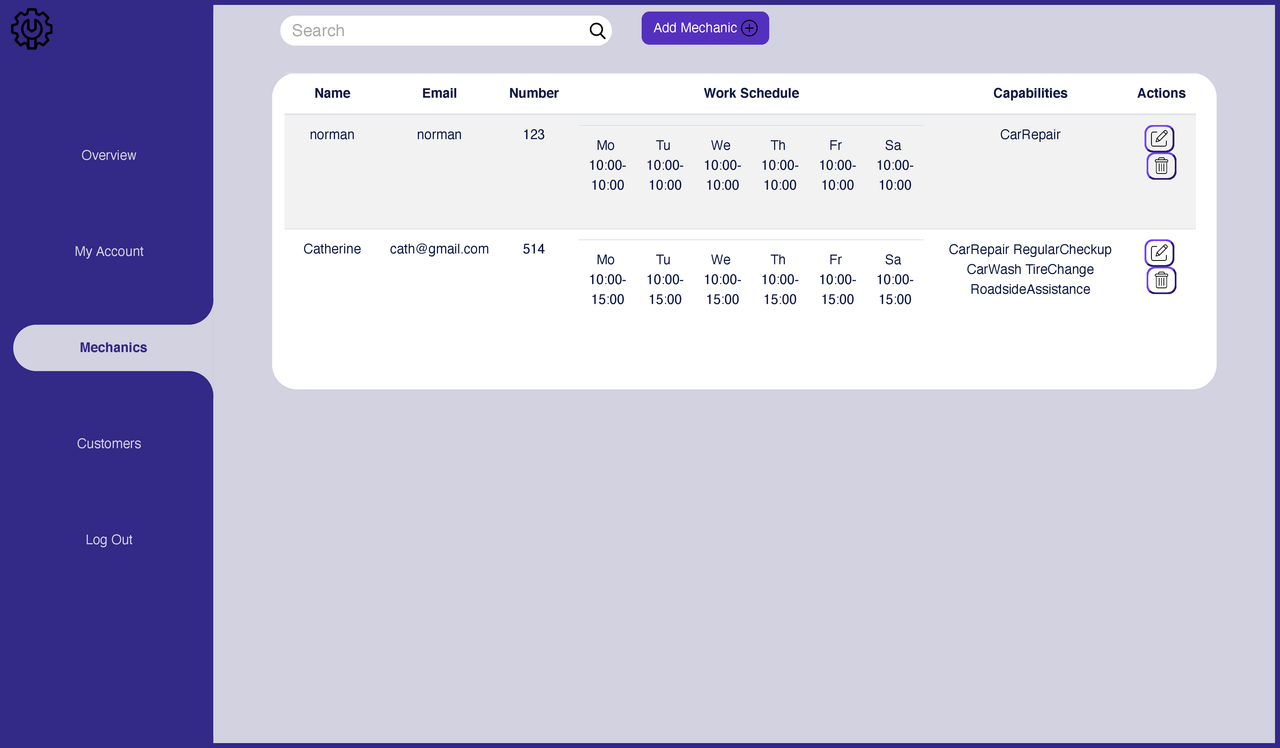This screenshot has width=1280, height=748.
Task: Click the Capabilities column header
Action: coord(1030,93)
